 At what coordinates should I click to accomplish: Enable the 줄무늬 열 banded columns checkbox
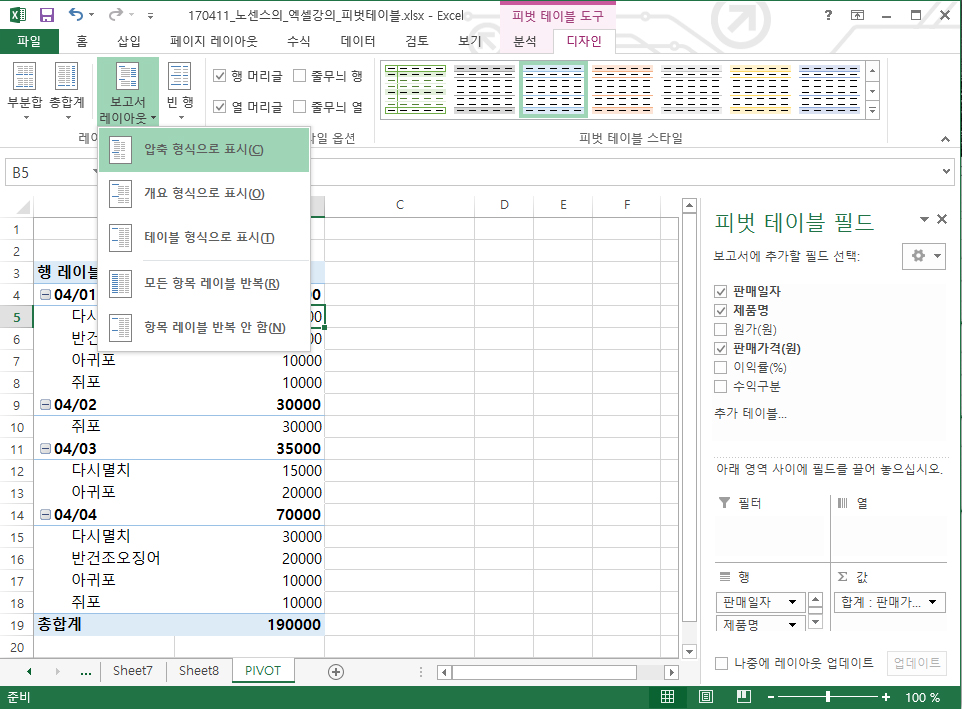pyautogui.click(x=299, y=106)
